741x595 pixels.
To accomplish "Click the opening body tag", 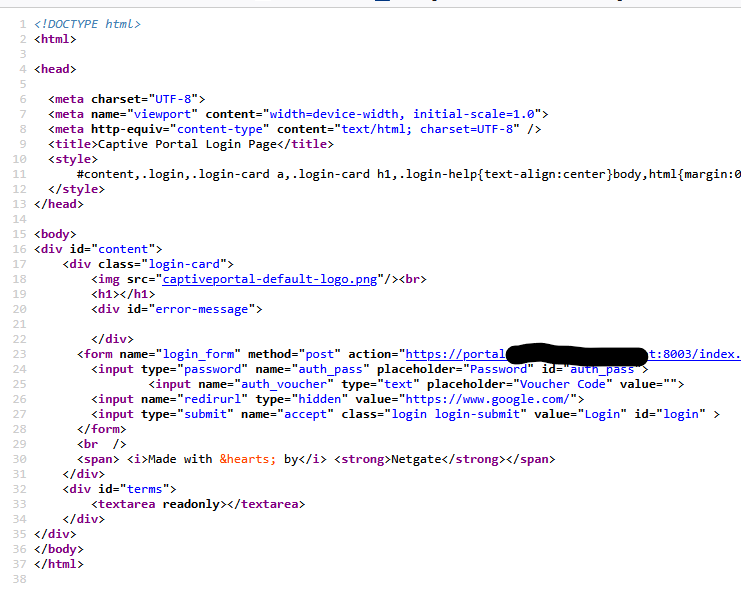I will (55, 234).
